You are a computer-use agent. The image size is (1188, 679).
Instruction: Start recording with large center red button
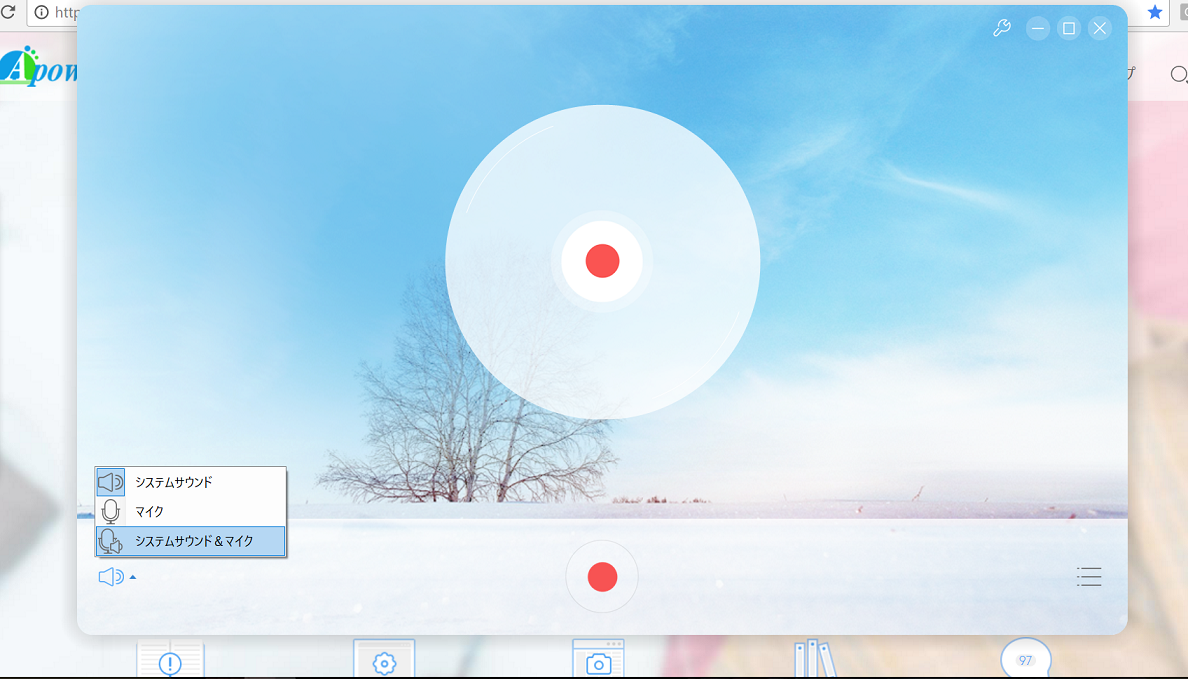(x=602, y=261)
